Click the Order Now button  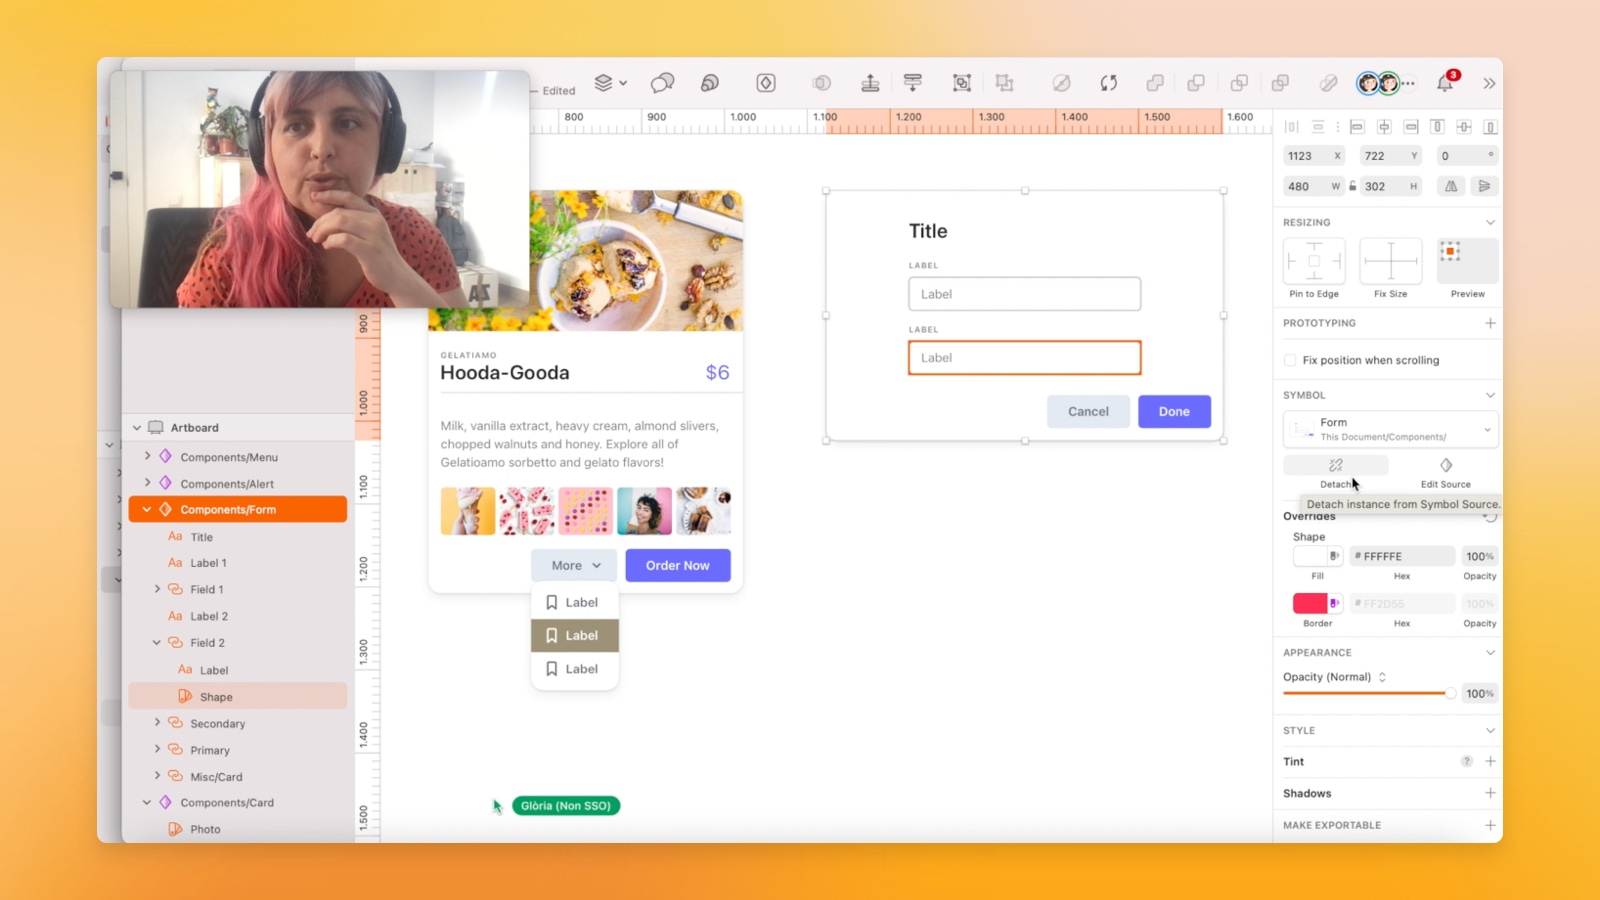pos(678,565)
